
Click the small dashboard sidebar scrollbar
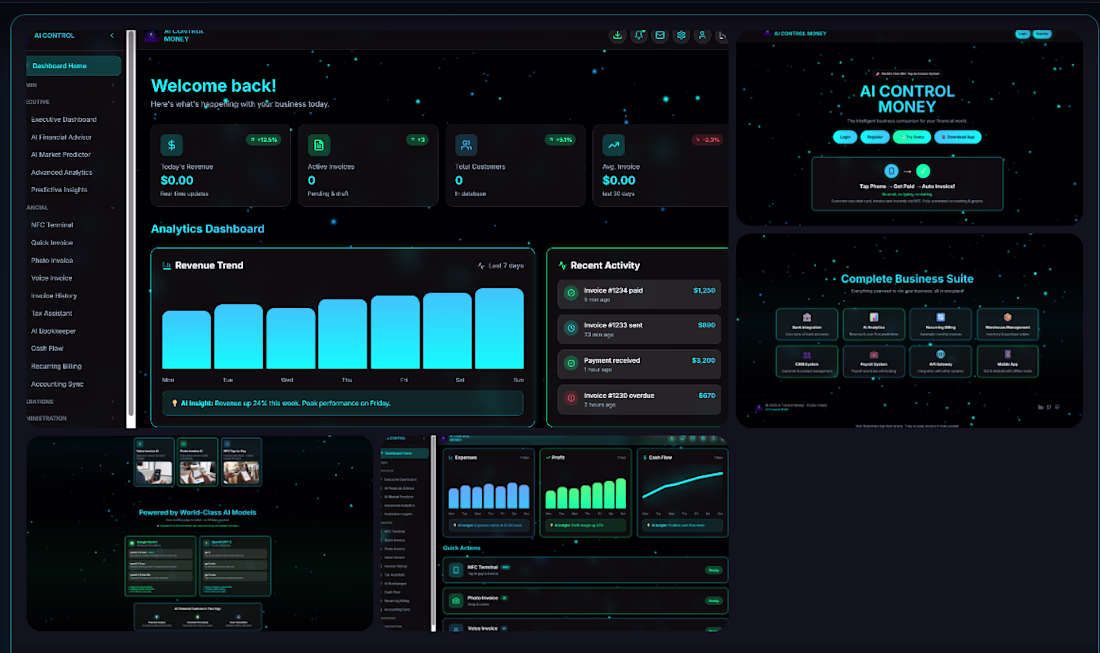(434, 533)
